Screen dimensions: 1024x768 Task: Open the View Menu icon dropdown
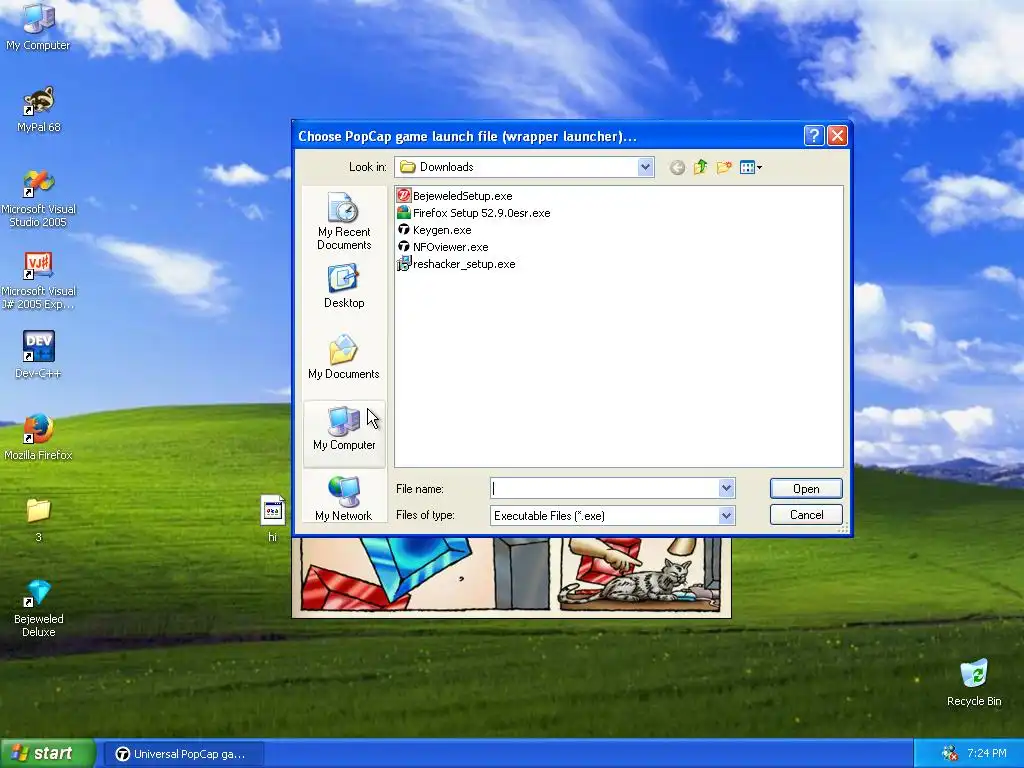(x=751, y=167)
